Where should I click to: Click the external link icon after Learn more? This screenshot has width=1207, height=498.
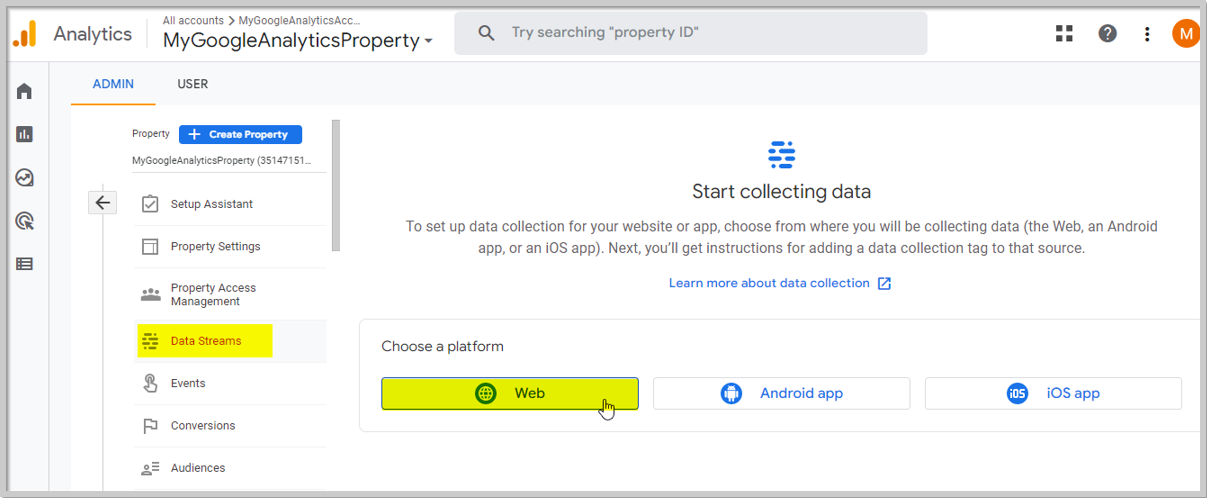(x=884, y=283)
